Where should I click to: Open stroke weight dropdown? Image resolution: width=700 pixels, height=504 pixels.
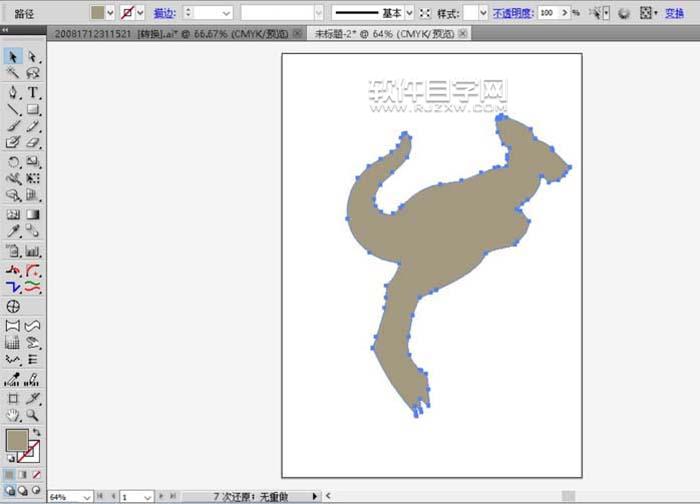click(x=226, y=13)
